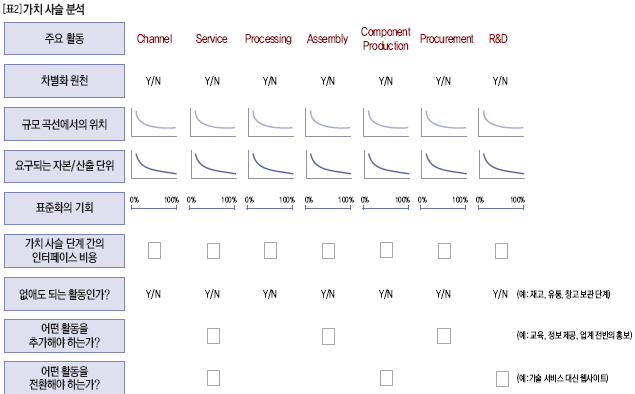Click Y/N under Assembly in 없애도 되는 활동인가 row
Image resolution: width=635 pixels, height=394 pixels.
[x=328, y=294]
